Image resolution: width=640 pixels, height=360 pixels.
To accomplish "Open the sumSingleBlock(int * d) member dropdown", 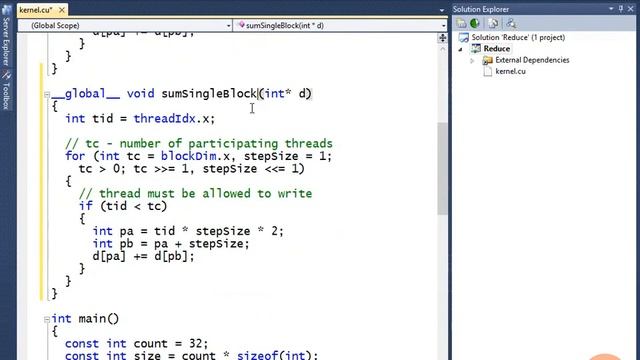I will (340, 25).
